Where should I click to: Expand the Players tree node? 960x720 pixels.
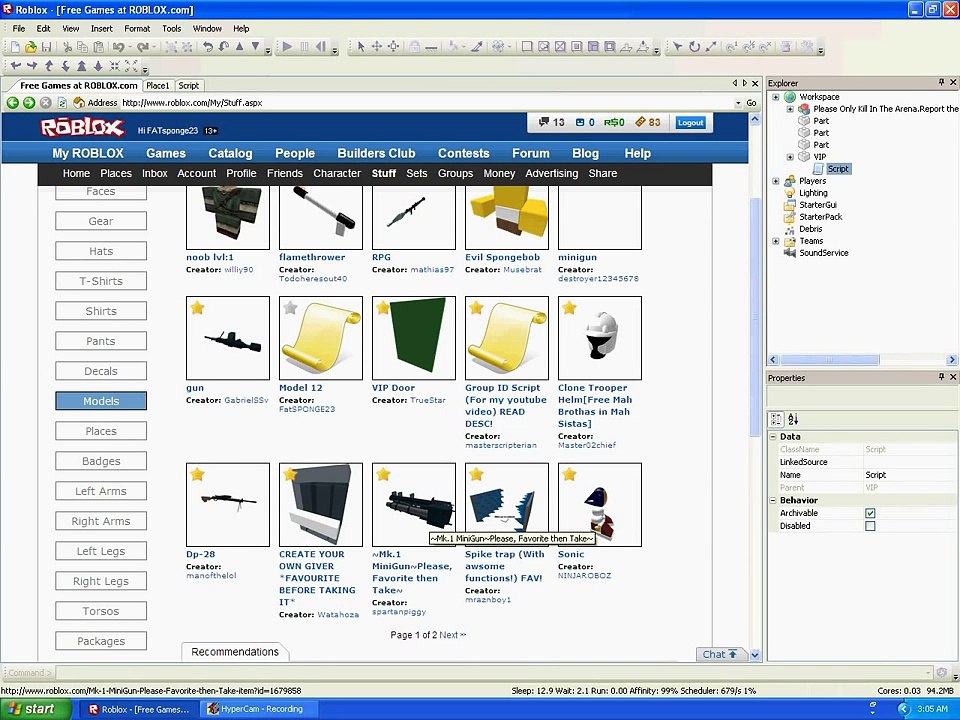(776, 181)
